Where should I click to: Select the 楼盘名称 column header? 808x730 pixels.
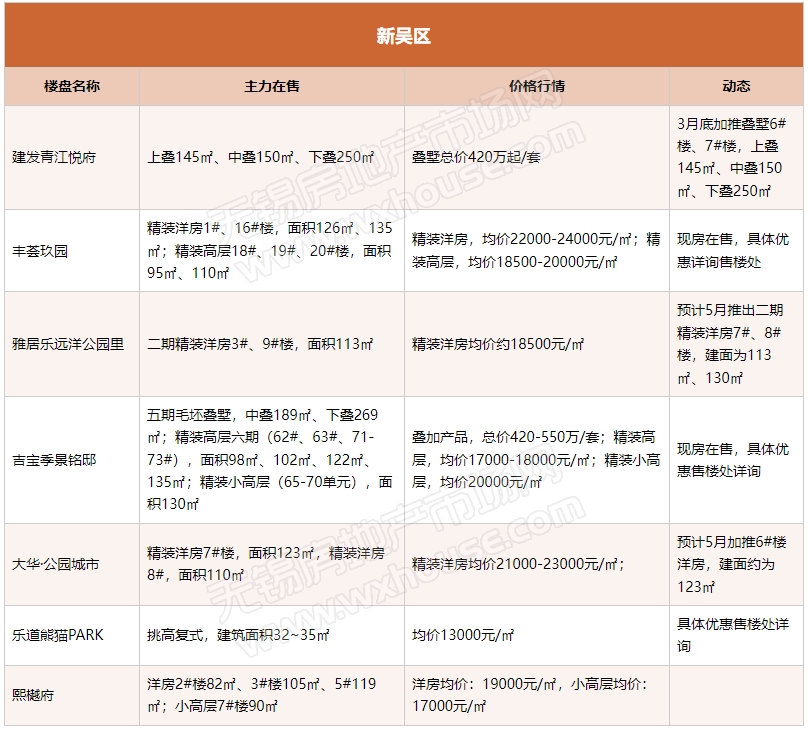[72, 86]
